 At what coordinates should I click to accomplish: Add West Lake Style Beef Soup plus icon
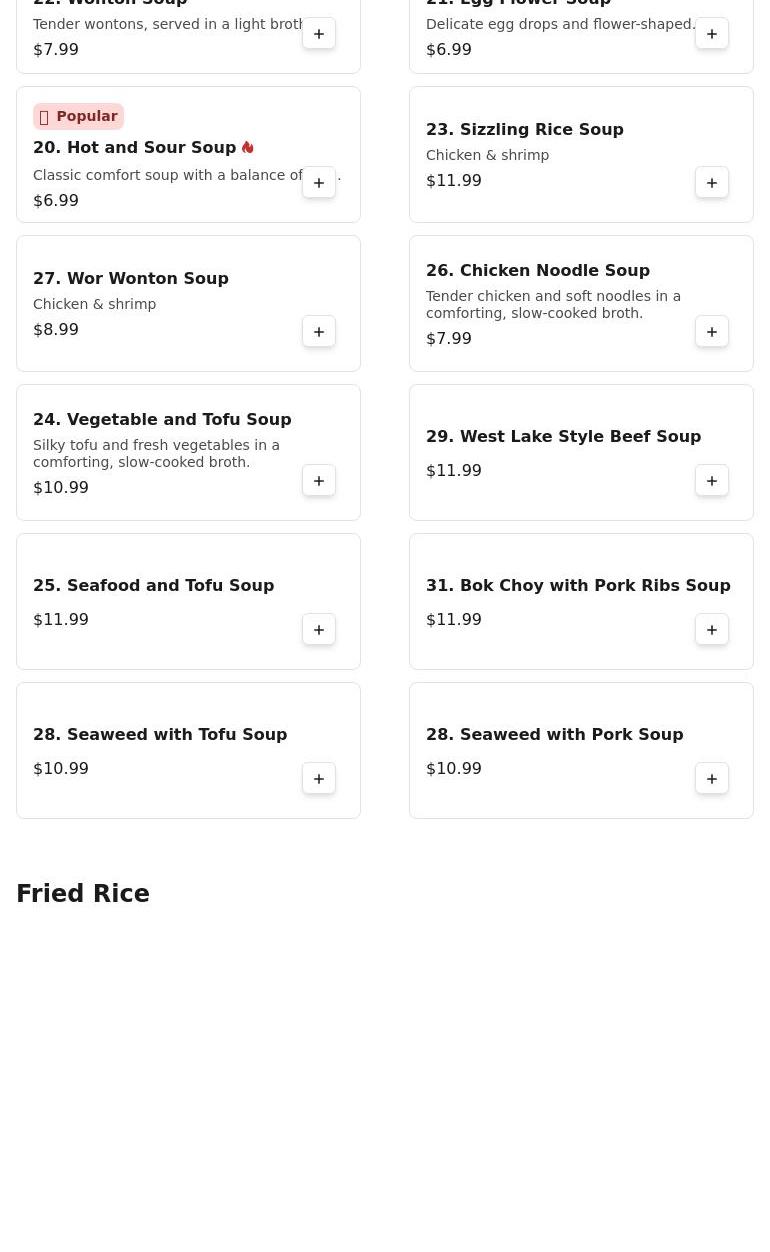tap(712, 480)
